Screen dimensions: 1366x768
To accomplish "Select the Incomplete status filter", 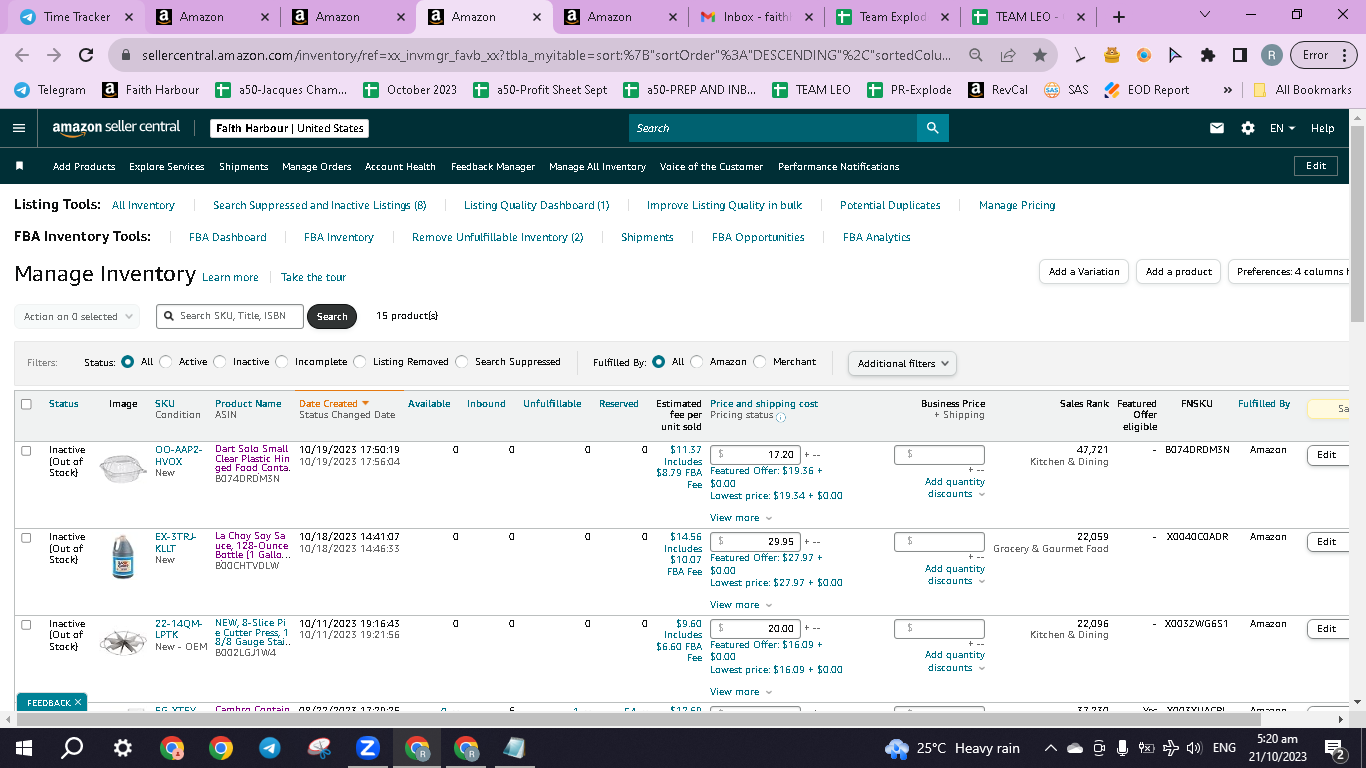I will (282, 362).
